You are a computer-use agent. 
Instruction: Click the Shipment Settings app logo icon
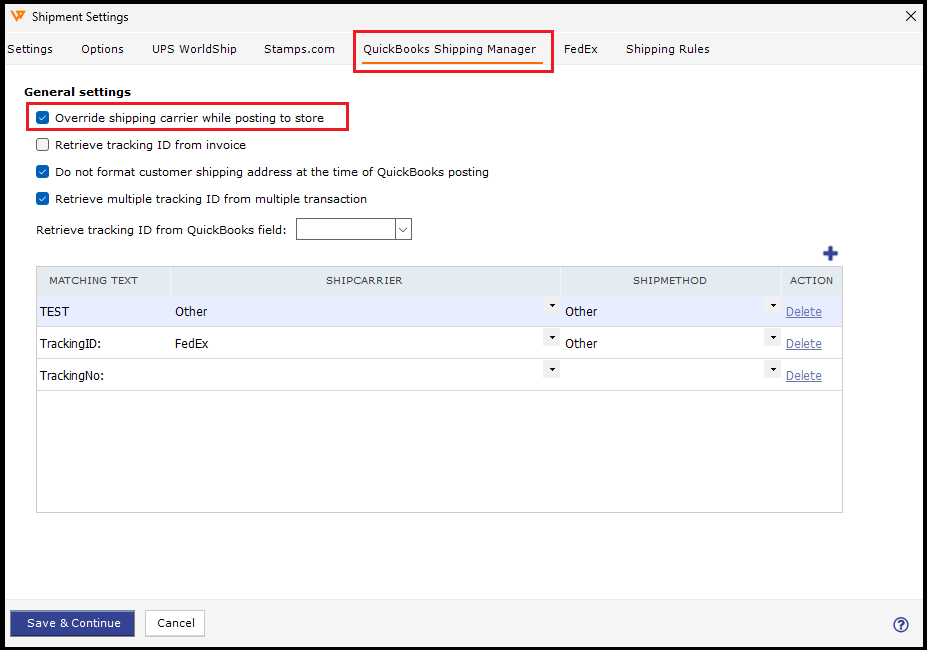17,17
